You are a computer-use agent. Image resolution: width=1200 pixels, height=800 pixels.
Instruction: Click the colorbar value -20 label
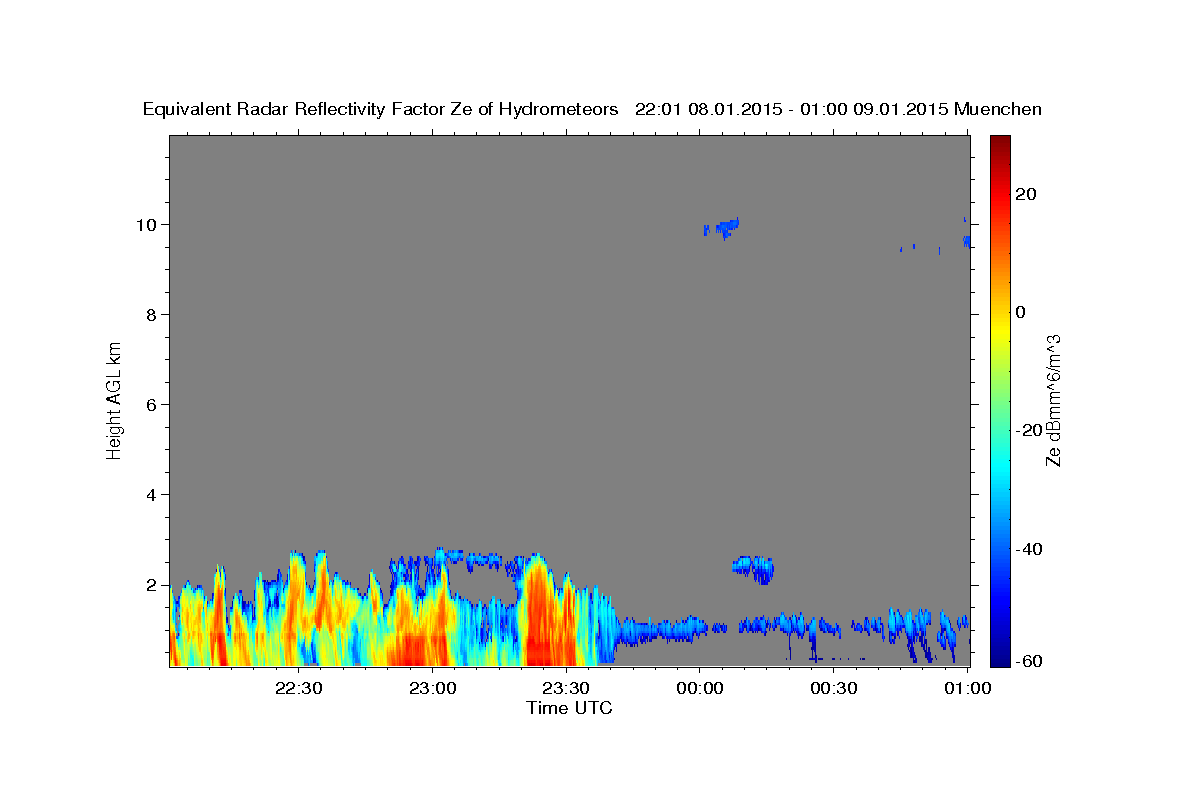click(1029, 430)
